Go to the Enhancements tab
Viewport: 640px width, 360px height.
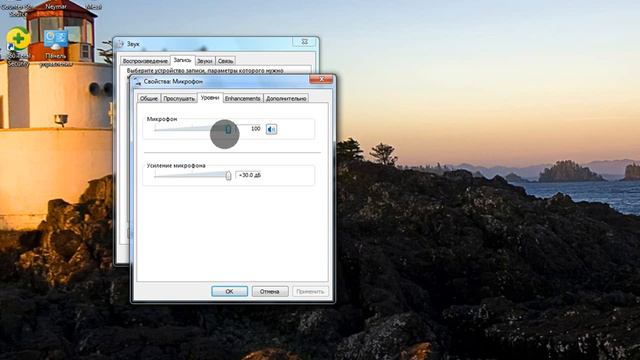pyautogui.click(x=242, y=98)
